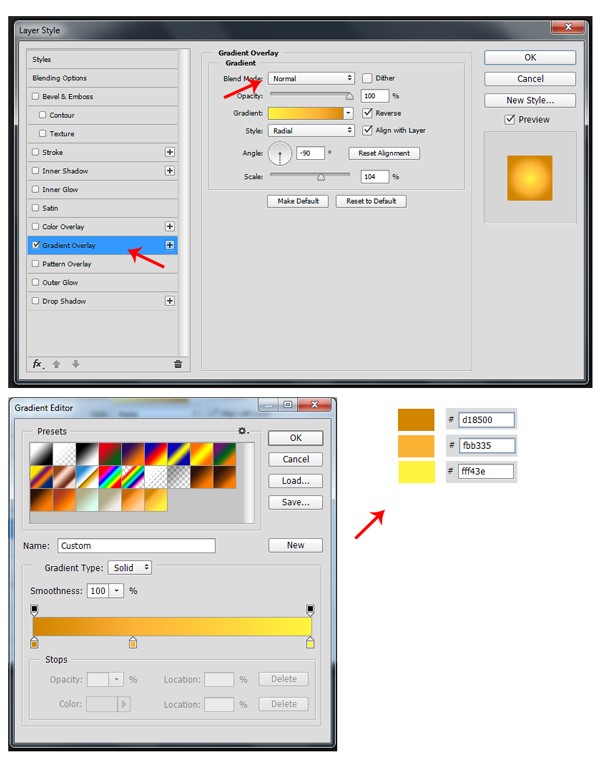
Task: Click the move effect down arrow icon
Action: [75, 364]
